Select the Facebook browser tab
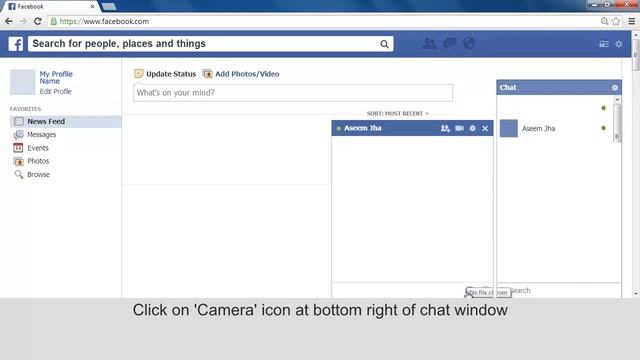Screen dimensions: 640x360 pyautogui.click(x=51, y=7)
